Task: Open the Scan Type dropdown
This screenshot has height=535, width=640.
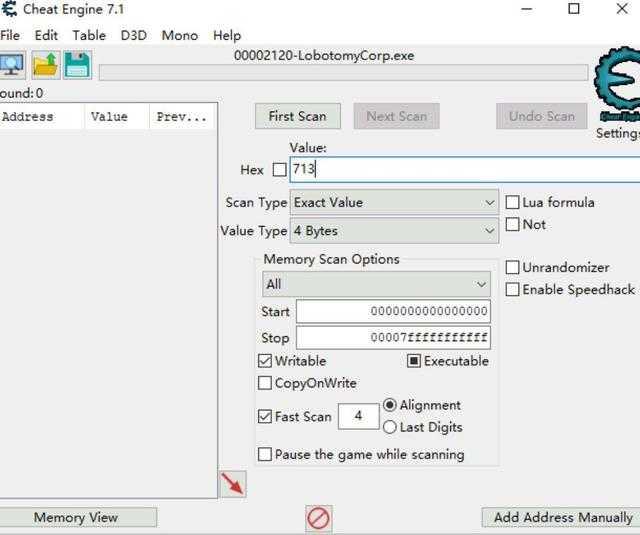Action: click(394, 202)
